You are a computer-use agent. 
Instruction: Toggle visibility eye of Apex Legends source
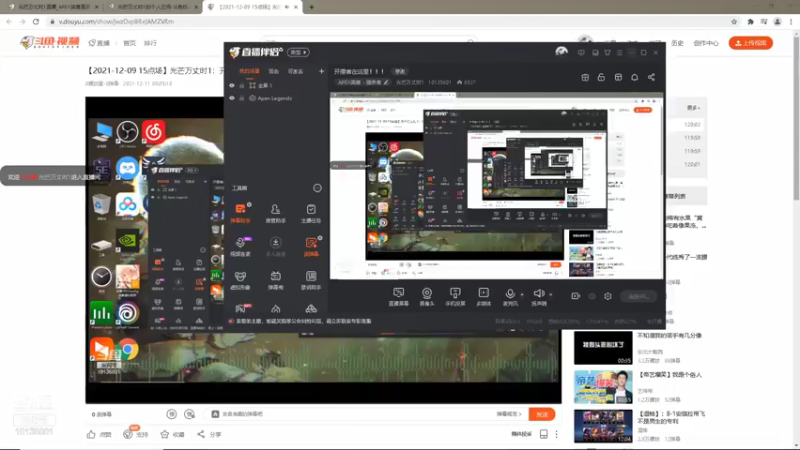[x=232, y=98]
